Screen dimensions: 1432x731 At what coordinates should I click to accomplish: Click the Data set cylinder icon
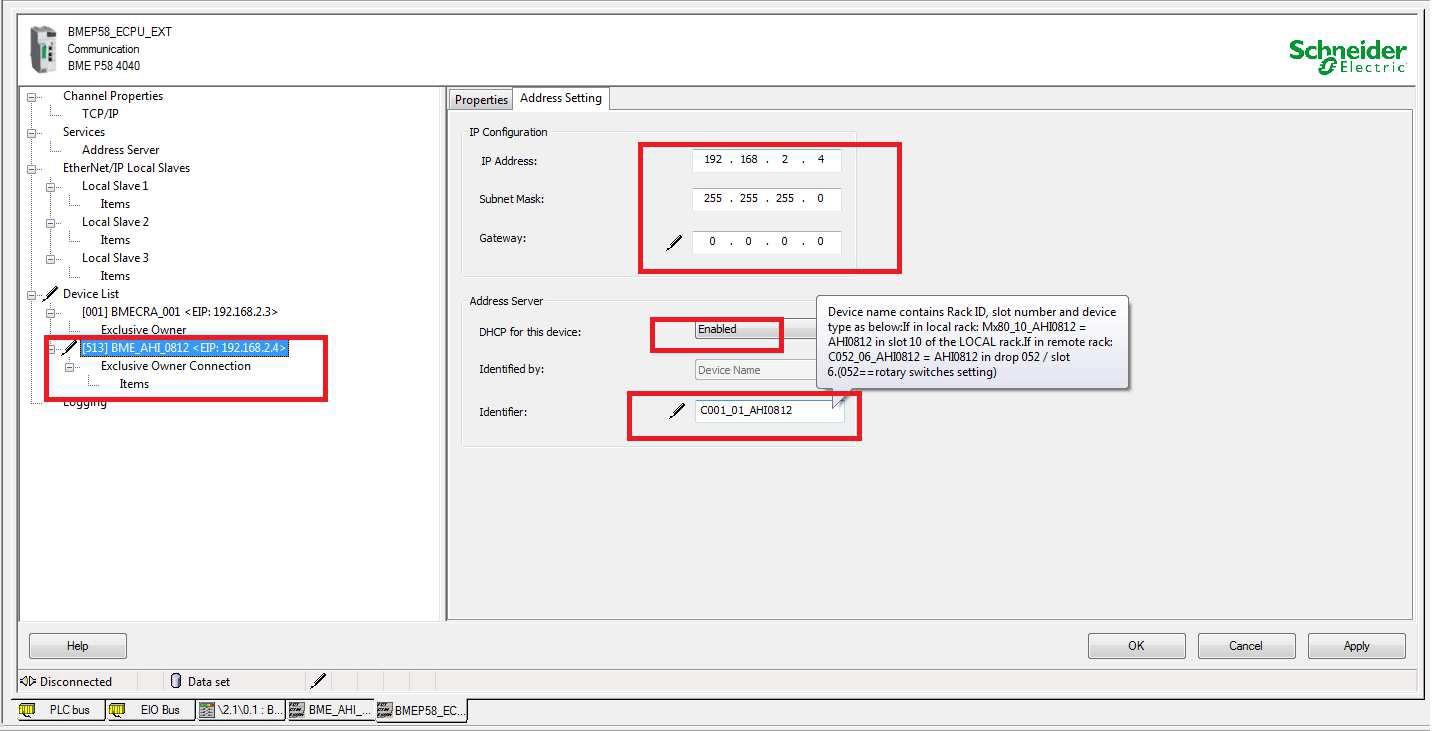click(x=176, y=681)
